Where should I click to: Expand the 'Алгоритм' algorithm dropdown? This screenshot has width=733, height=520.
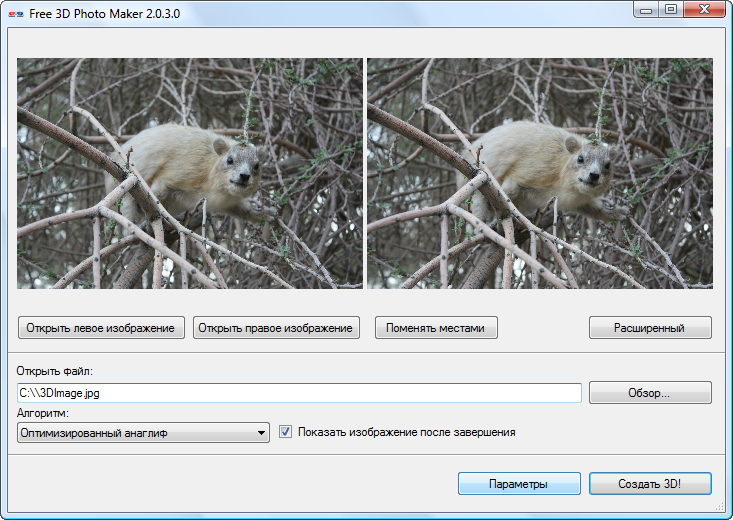click(143, 433)
